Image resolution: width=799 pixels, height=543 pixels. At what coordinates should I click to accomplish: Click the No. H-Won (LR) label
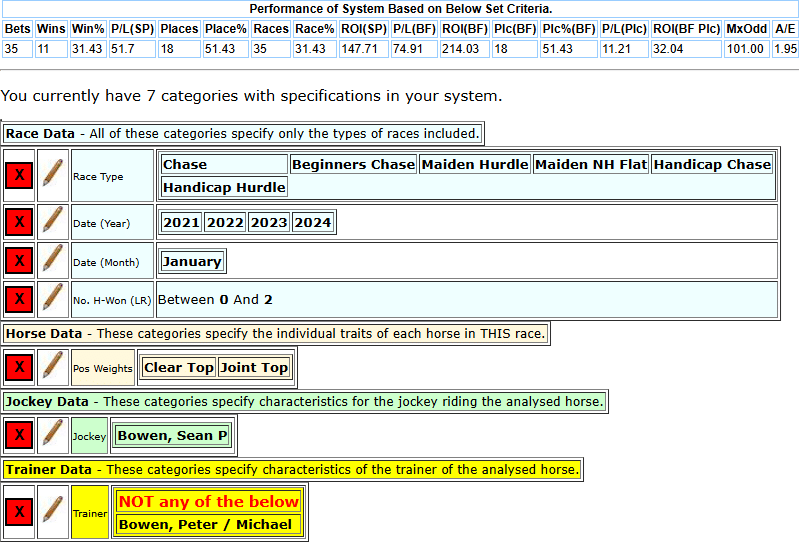(112, 301)
